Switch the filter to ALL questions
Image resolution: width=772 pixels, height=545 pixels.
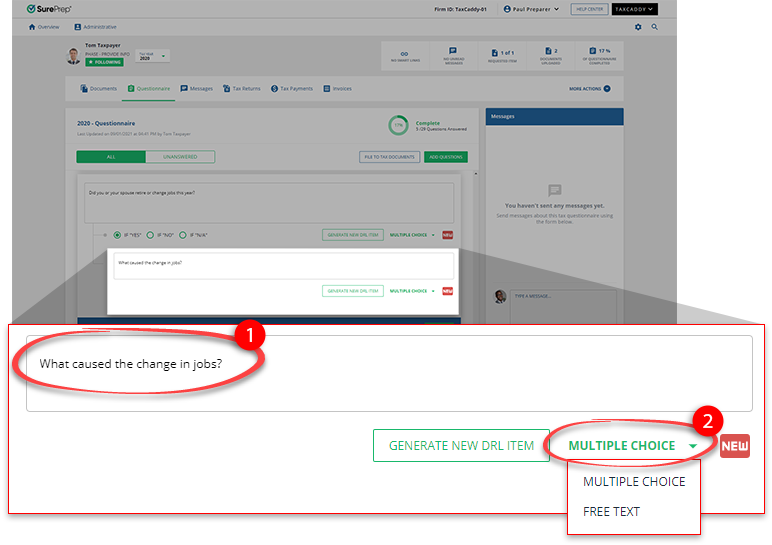click(111, 157)
